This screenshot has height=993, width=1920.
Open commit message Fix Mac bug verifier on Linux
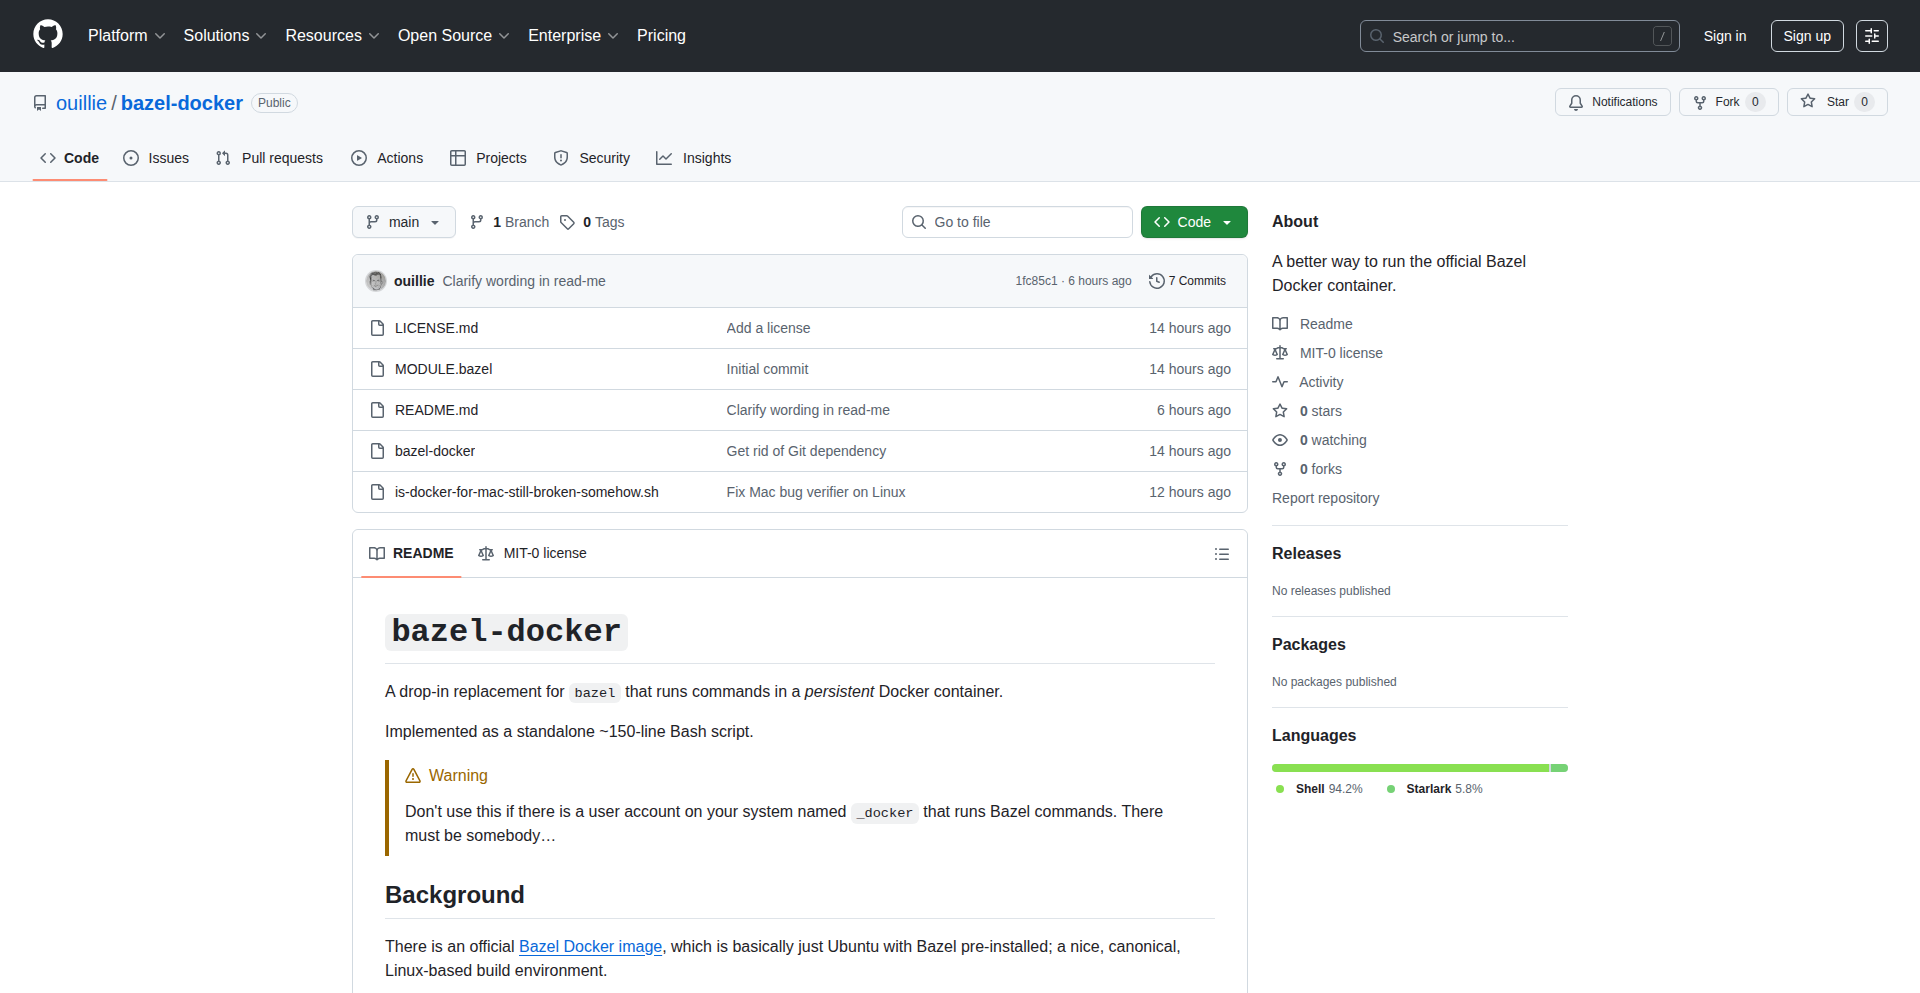pos(816,492)
